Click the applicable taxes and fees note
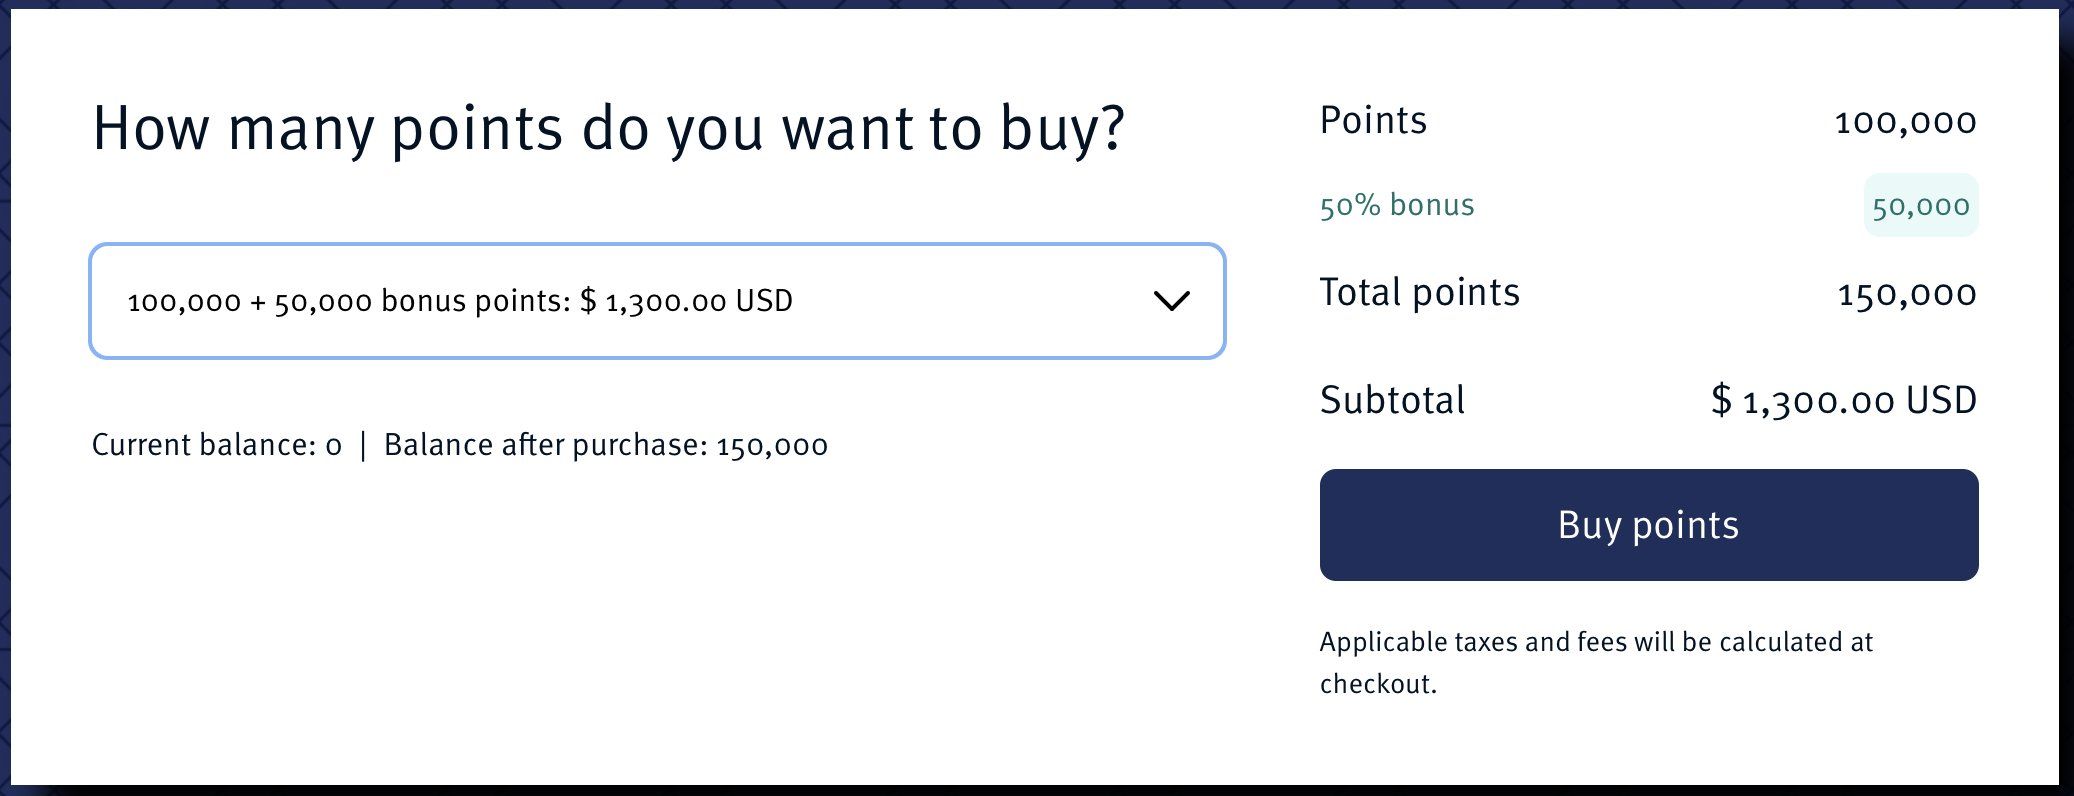This screenshot has width=2074, height=796. (1595, 662)
